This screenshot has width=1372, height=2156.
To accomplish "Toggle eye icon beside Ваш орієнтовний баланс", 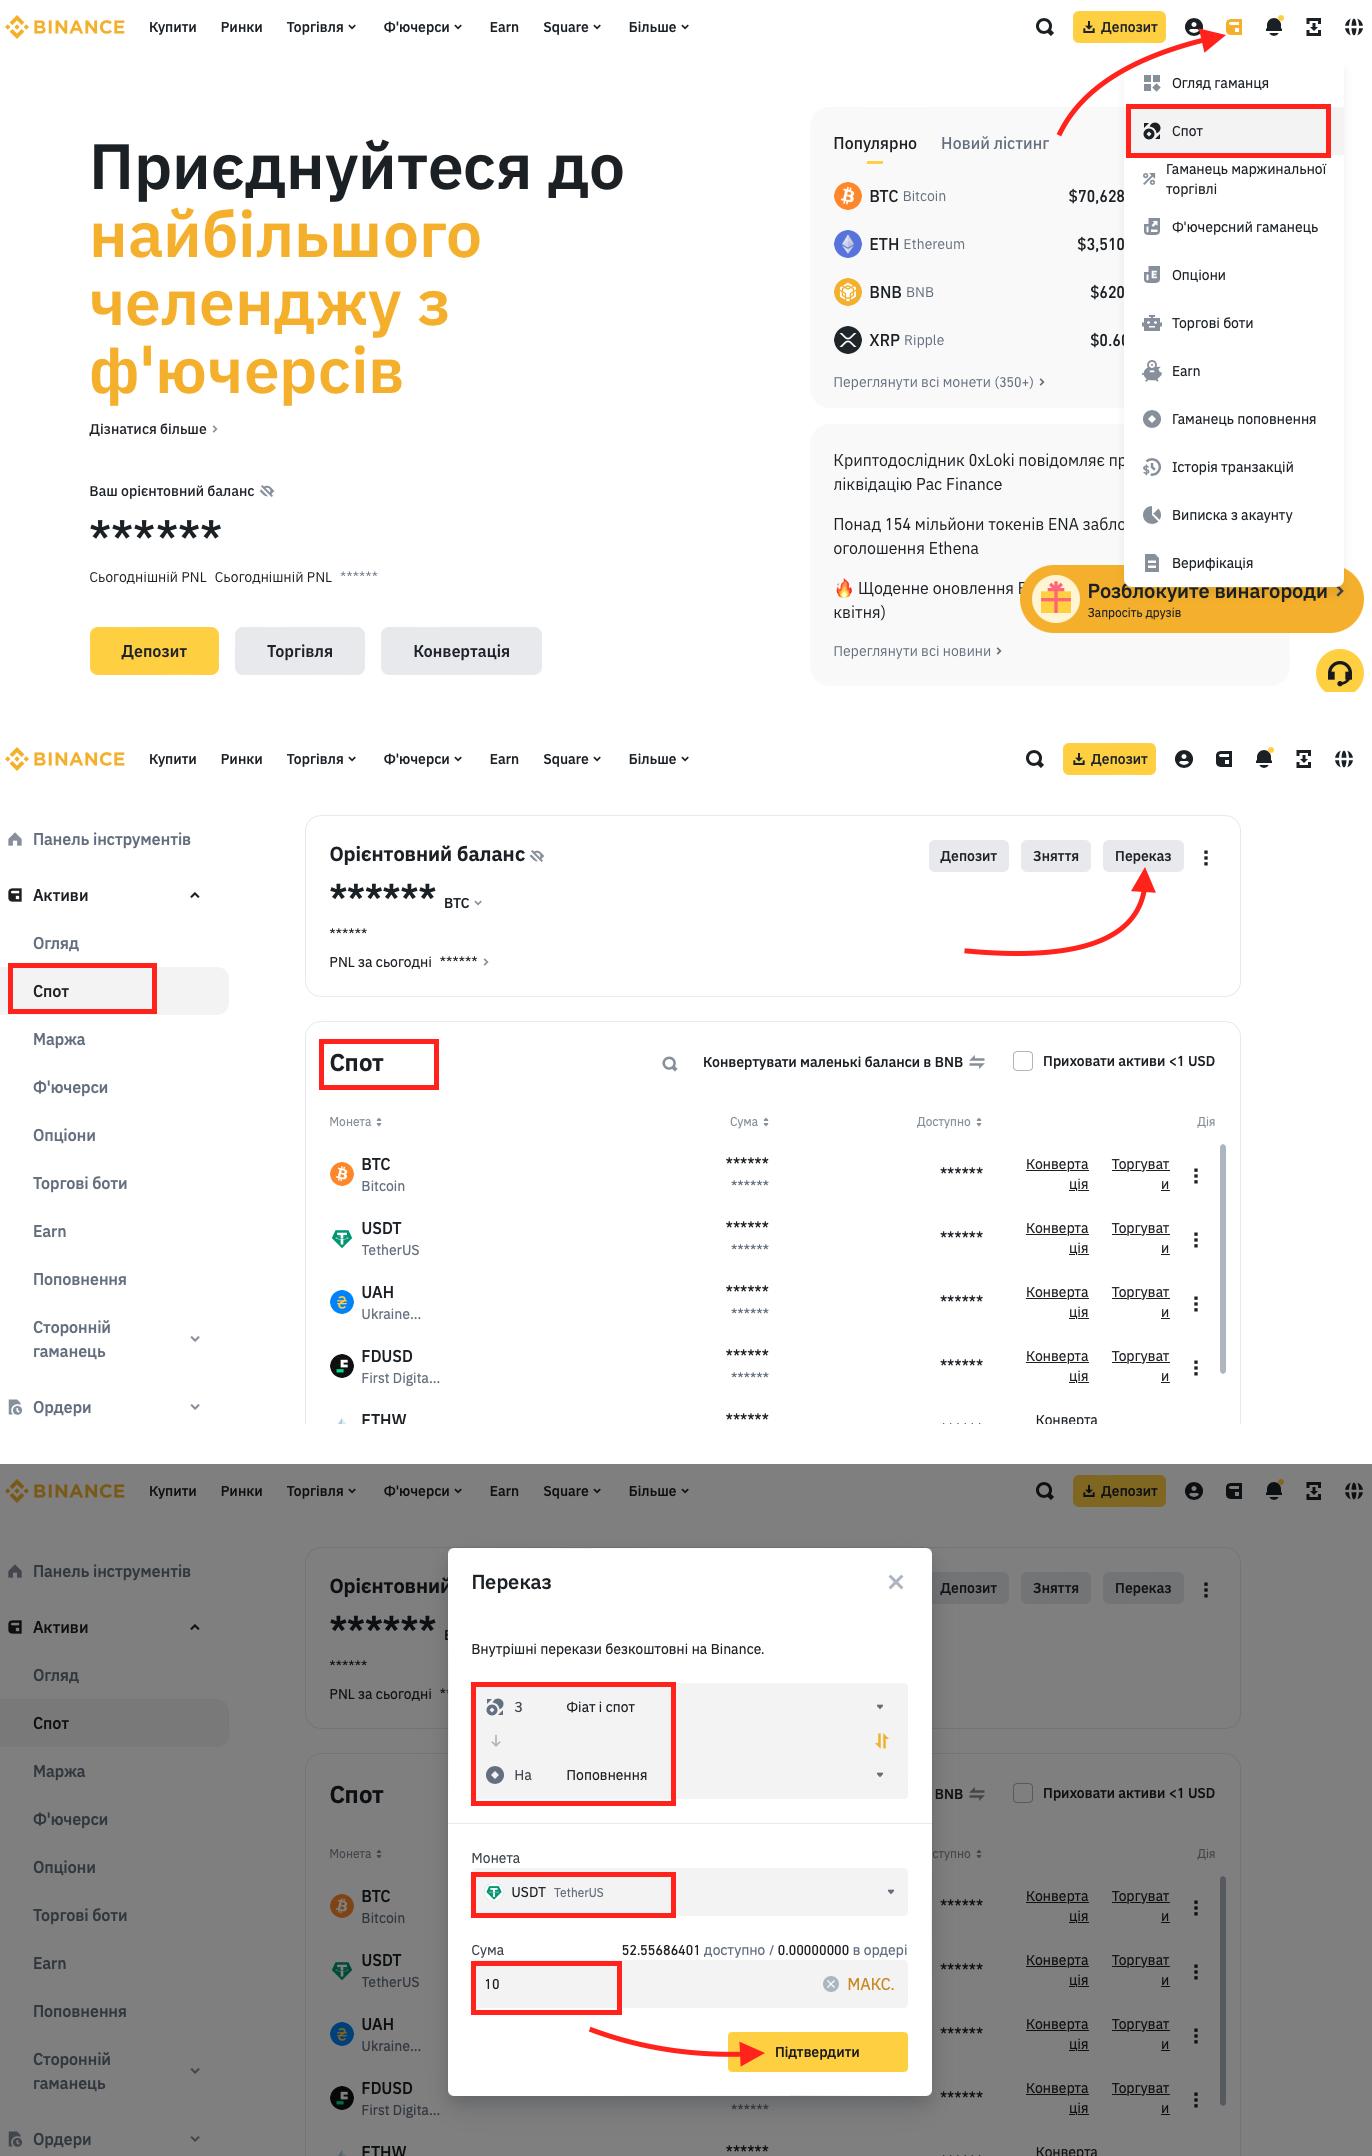I will pos(267,491).
